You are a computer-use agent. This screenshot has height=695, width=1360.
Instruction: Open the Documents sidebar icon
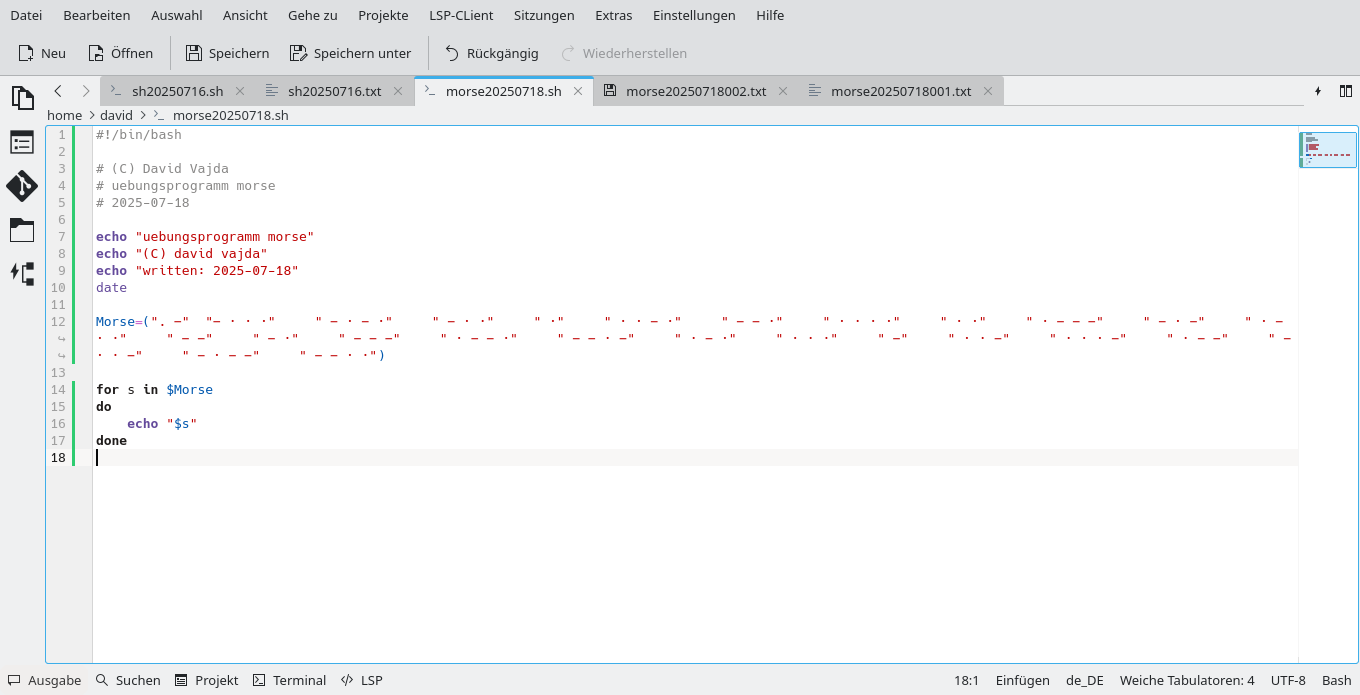(x=22, y=97)
